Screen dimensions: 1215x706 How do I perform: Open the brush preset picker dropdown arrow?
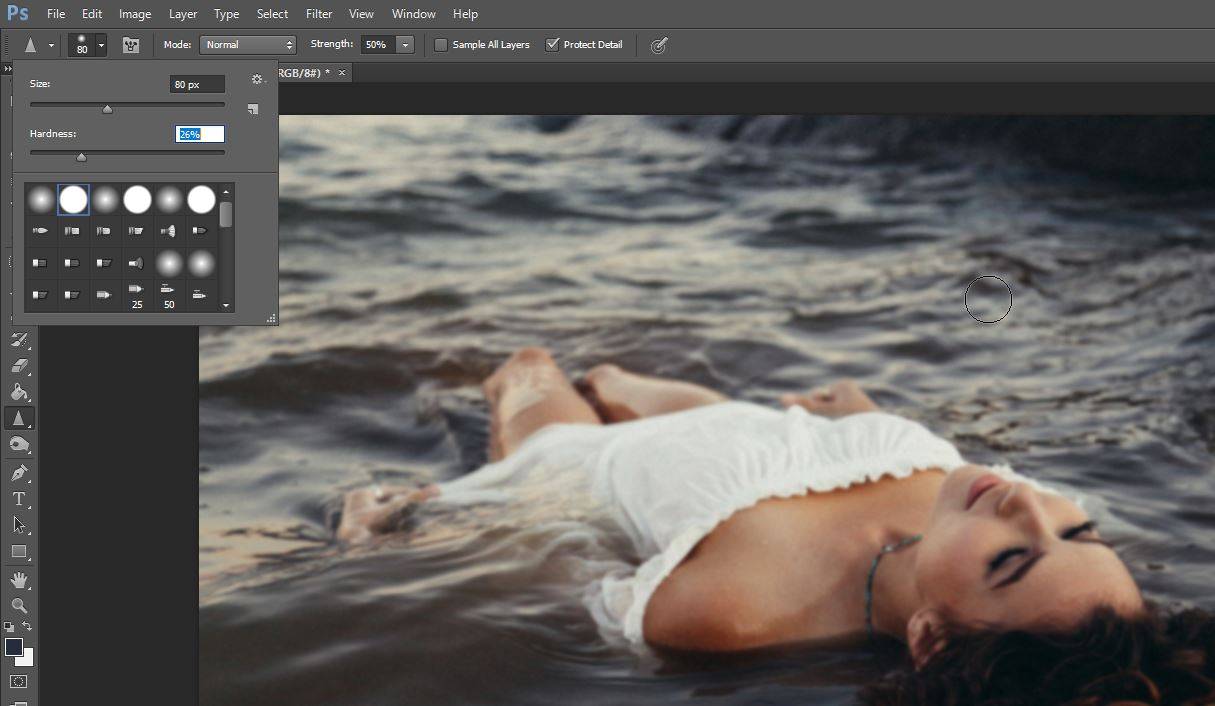[x=101, y=45]
